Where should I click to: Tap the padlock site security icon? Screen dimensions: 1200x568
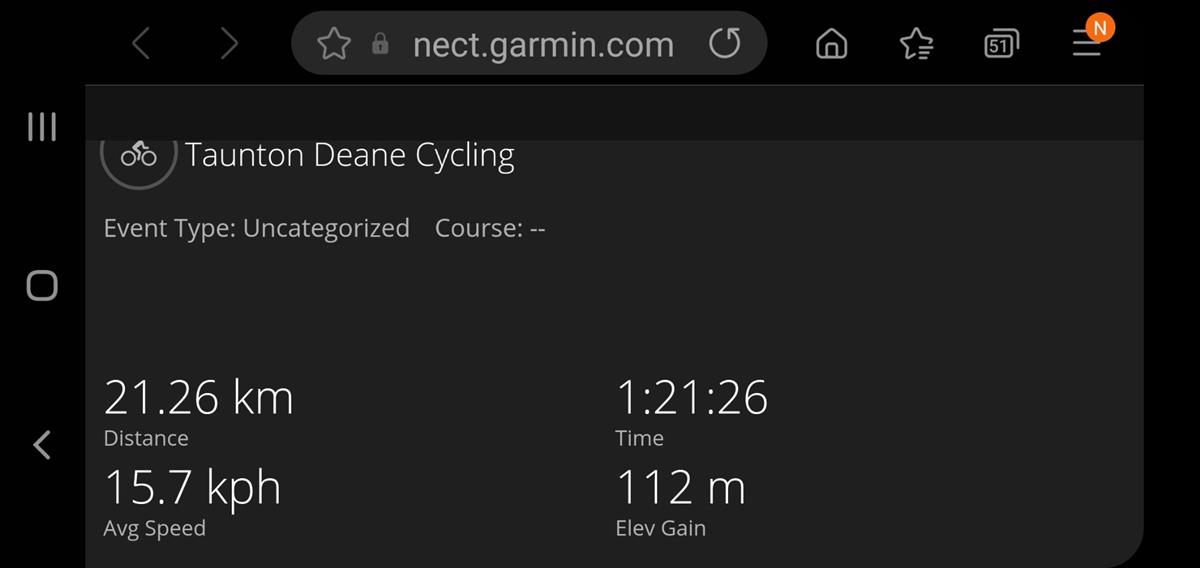click(380, 44)
